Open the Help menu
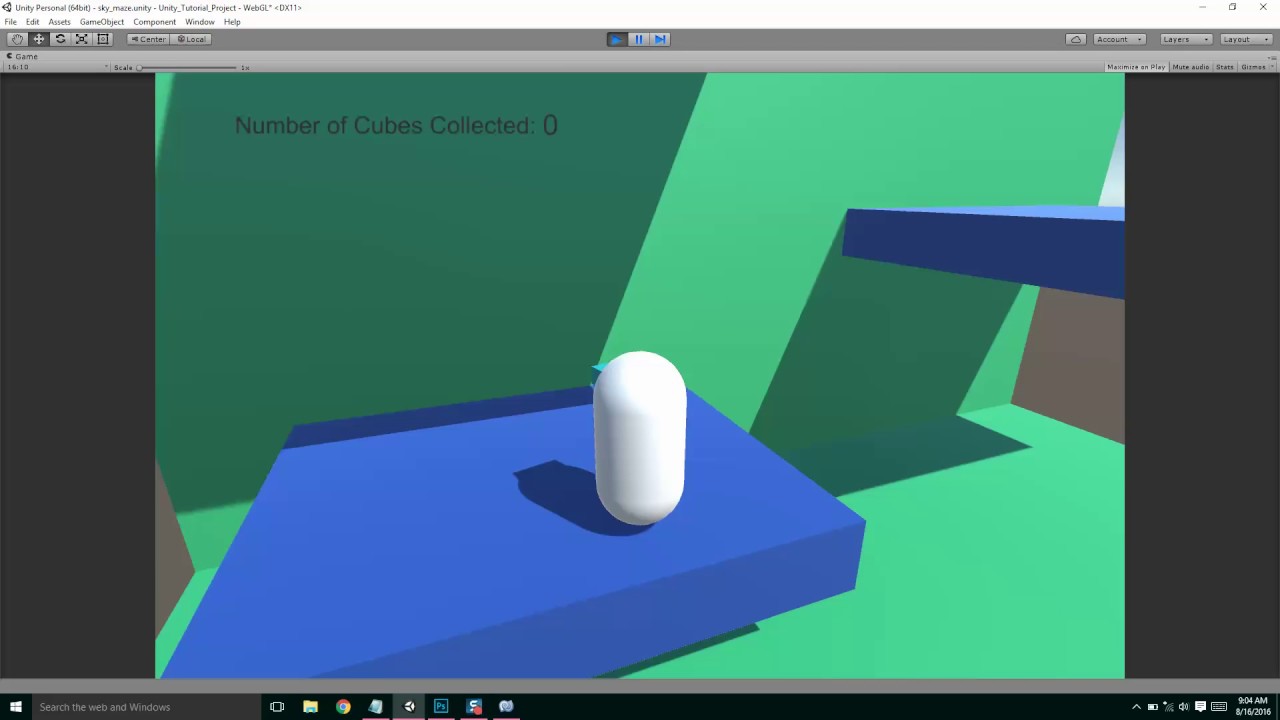Image resolution: width=1280 pixels, height=720 pixels. pyautogui.click(x=232, y=22)
